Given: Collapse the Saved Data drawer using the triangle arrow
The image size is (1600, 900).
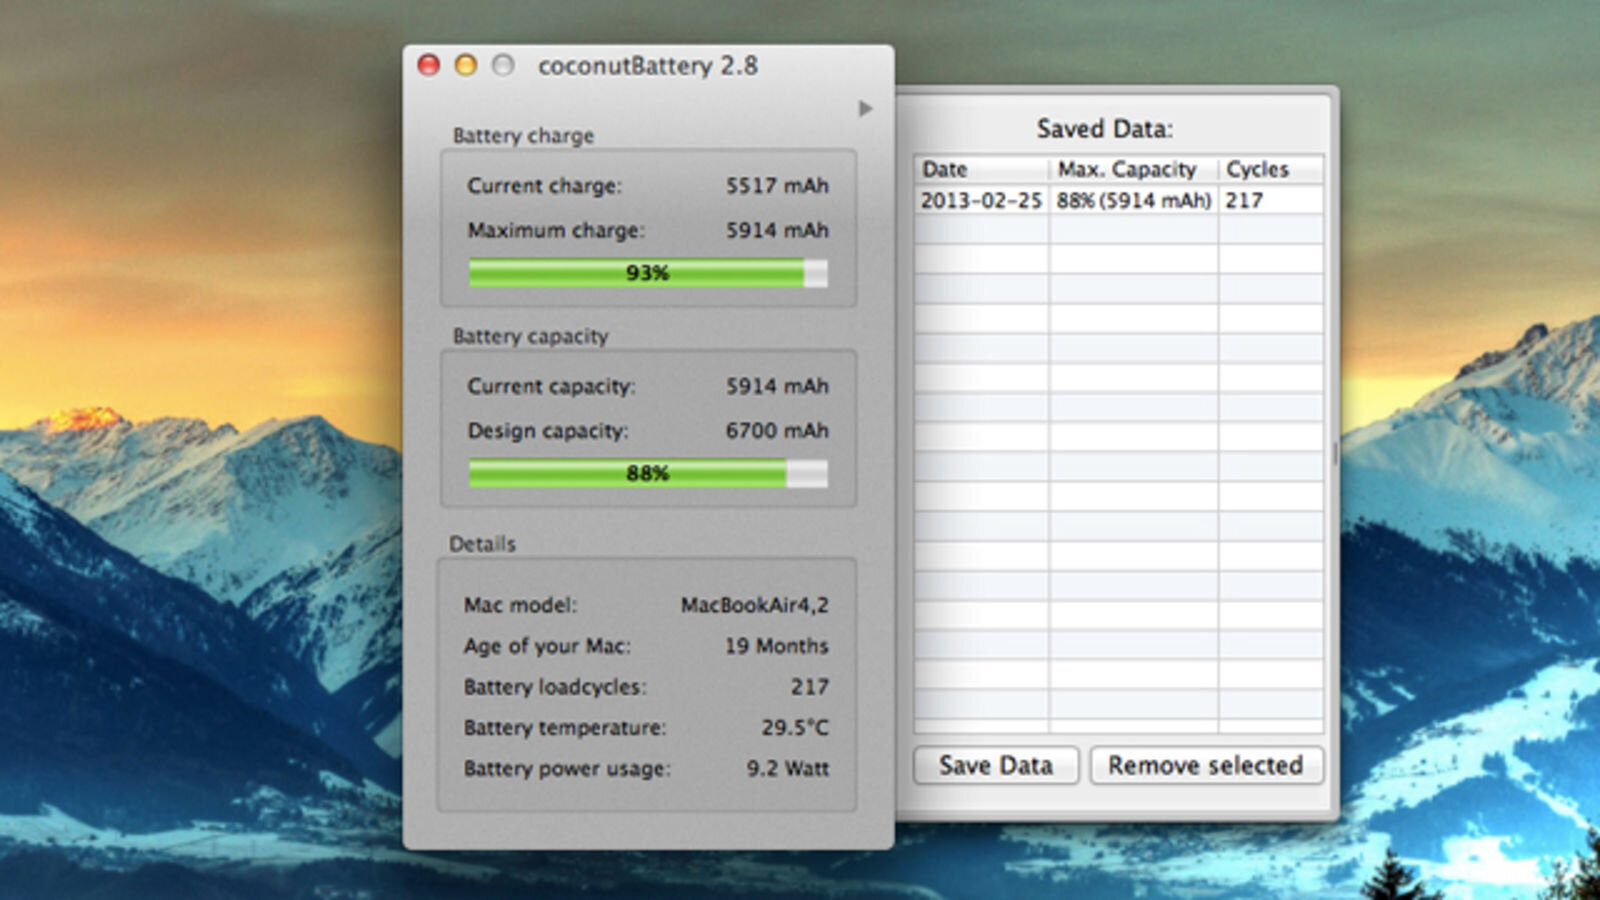Looking at the screenshot, I should pos(865,108).
